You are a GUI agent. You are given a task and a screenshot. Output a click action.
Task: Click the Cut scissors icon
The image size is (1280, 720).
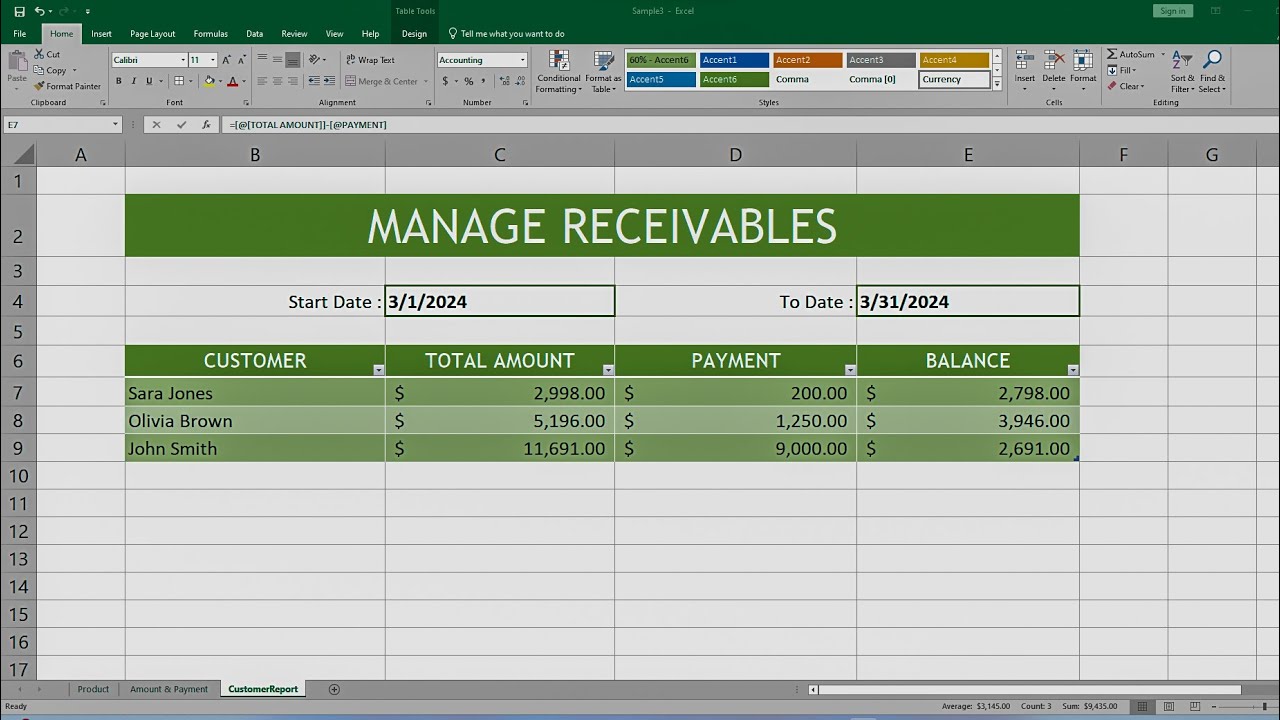click(40, 54)
